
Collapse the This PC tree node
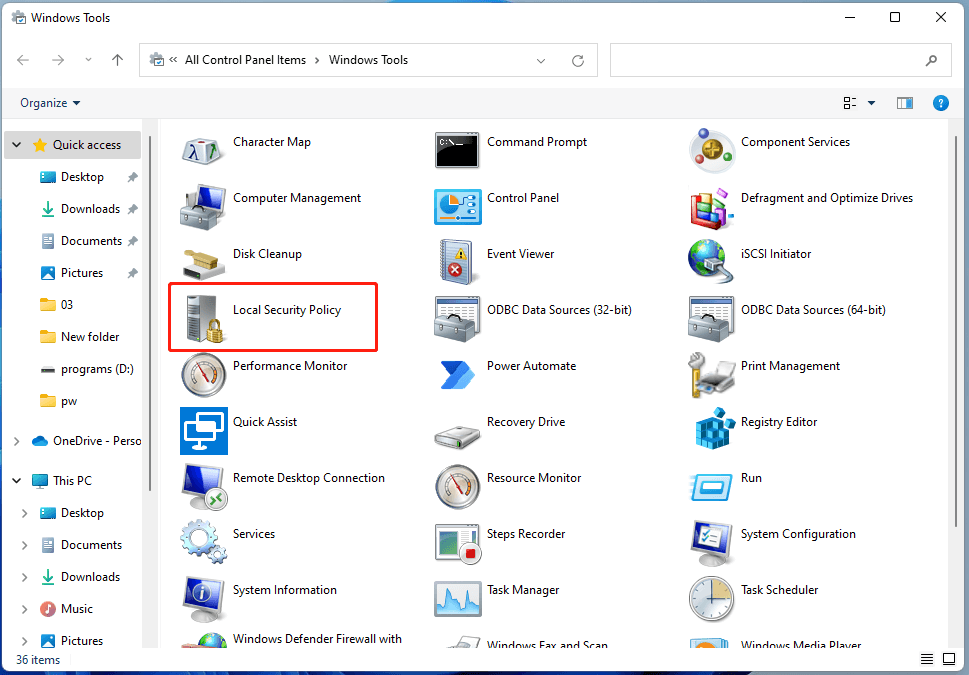17,480
